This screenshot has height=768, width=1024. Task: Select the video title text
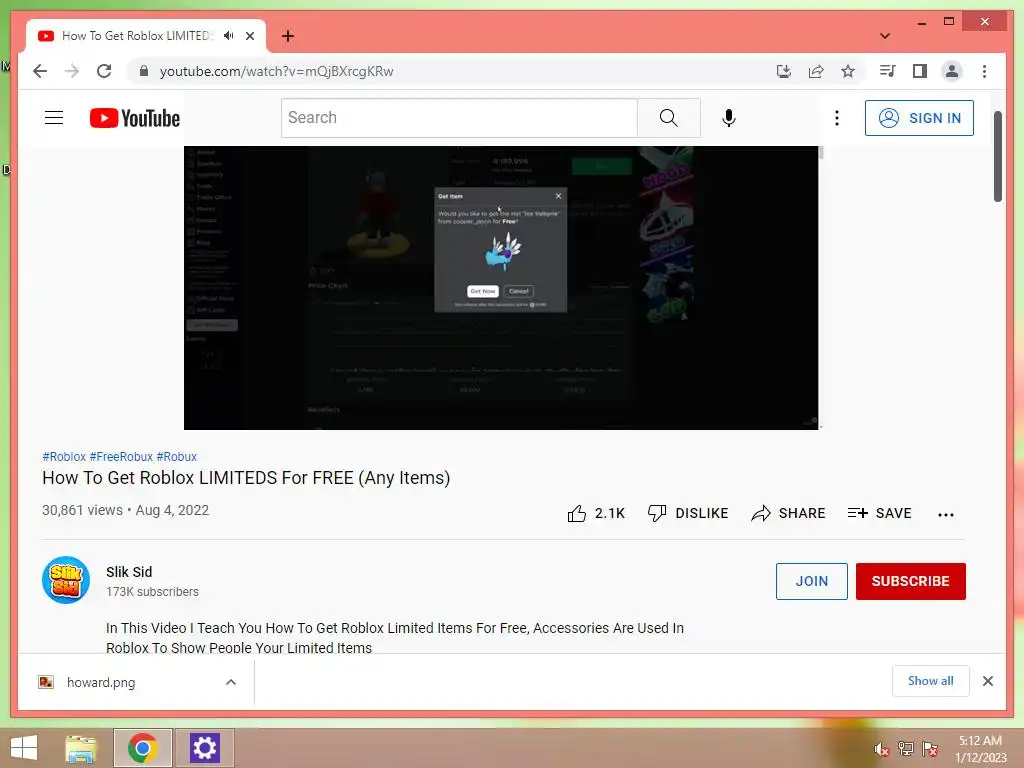pos(246,478)
